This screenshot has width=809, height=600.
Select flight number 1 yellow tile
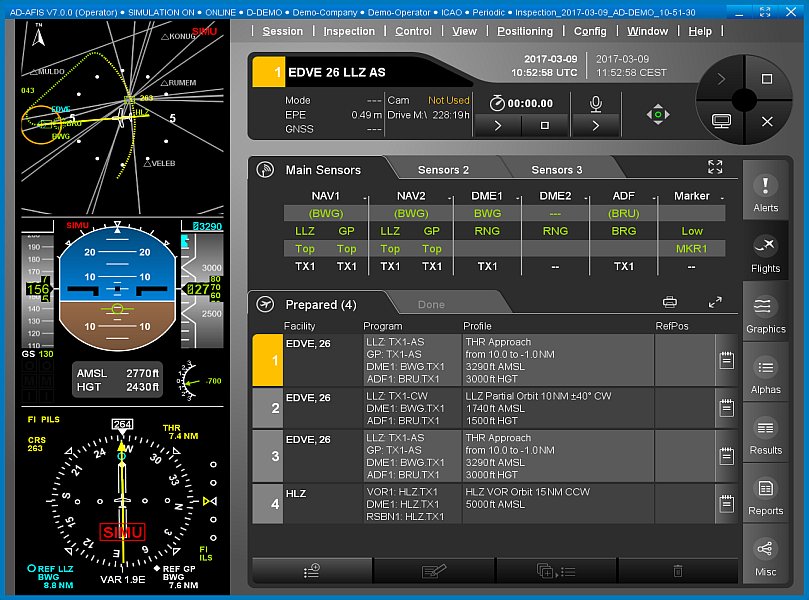click(x=268, y=360)
